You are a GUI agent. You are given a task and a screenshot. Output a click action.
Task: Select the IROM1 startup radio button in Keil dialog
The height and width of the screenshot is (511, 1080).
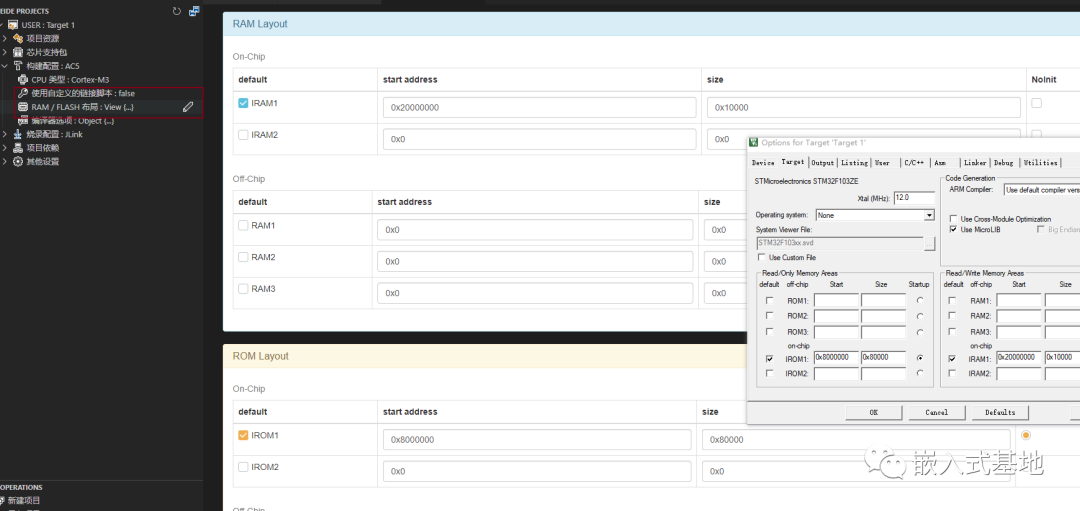click(x=919, y=357)
